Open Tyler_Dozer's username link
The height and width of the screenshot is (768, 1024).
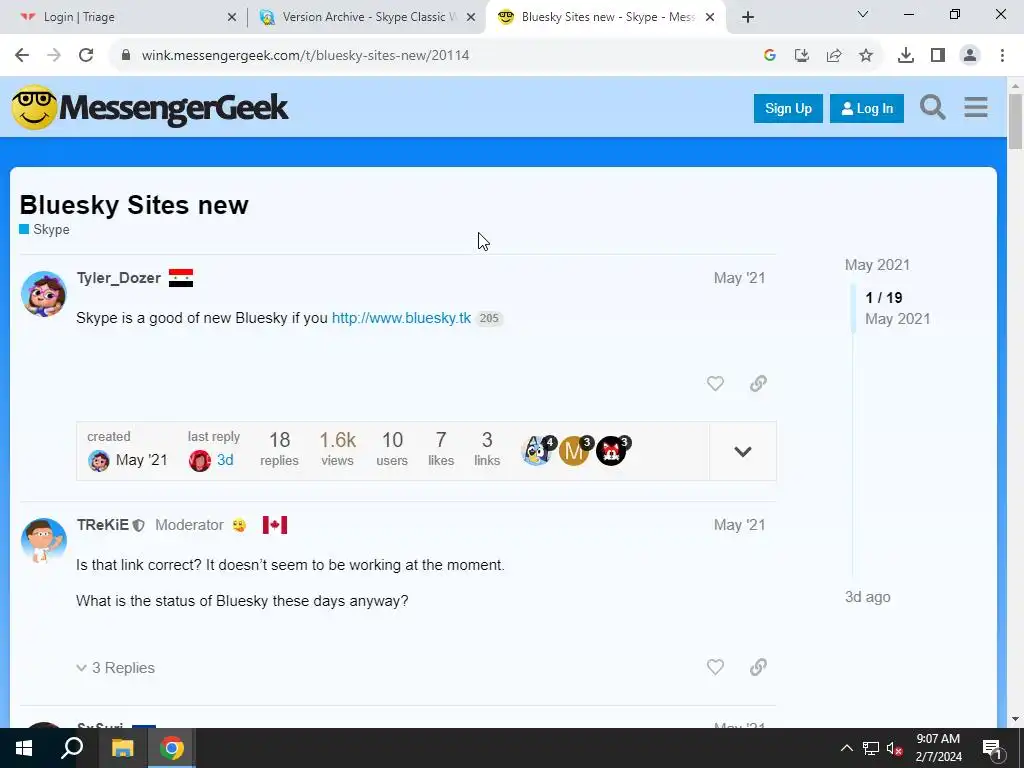click(118, 278)
